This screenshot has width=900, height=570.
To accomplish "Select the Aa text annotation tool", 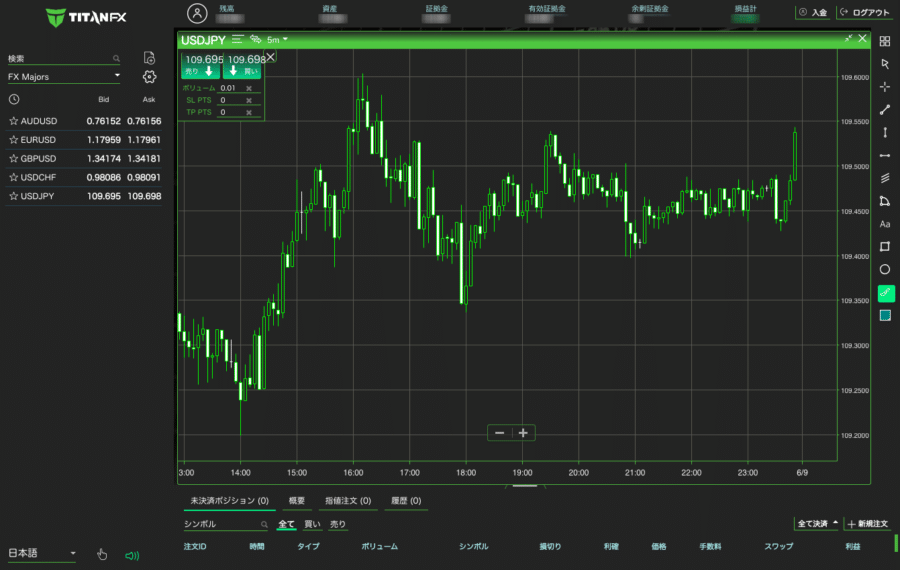I will pos(885,224).
